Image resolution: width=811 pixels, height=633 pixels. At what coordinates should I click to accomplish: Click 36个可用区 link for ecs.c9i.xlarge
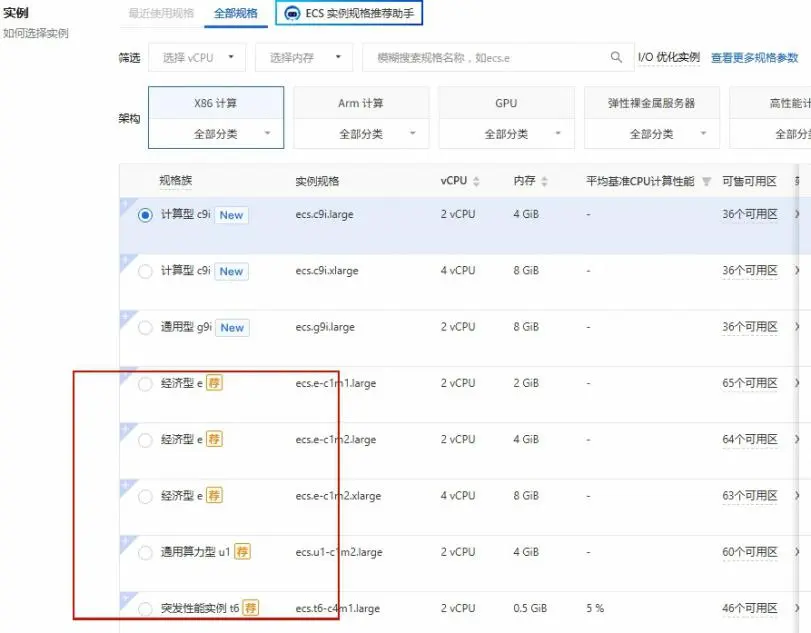pyautogui.click(x=750, y=270)
